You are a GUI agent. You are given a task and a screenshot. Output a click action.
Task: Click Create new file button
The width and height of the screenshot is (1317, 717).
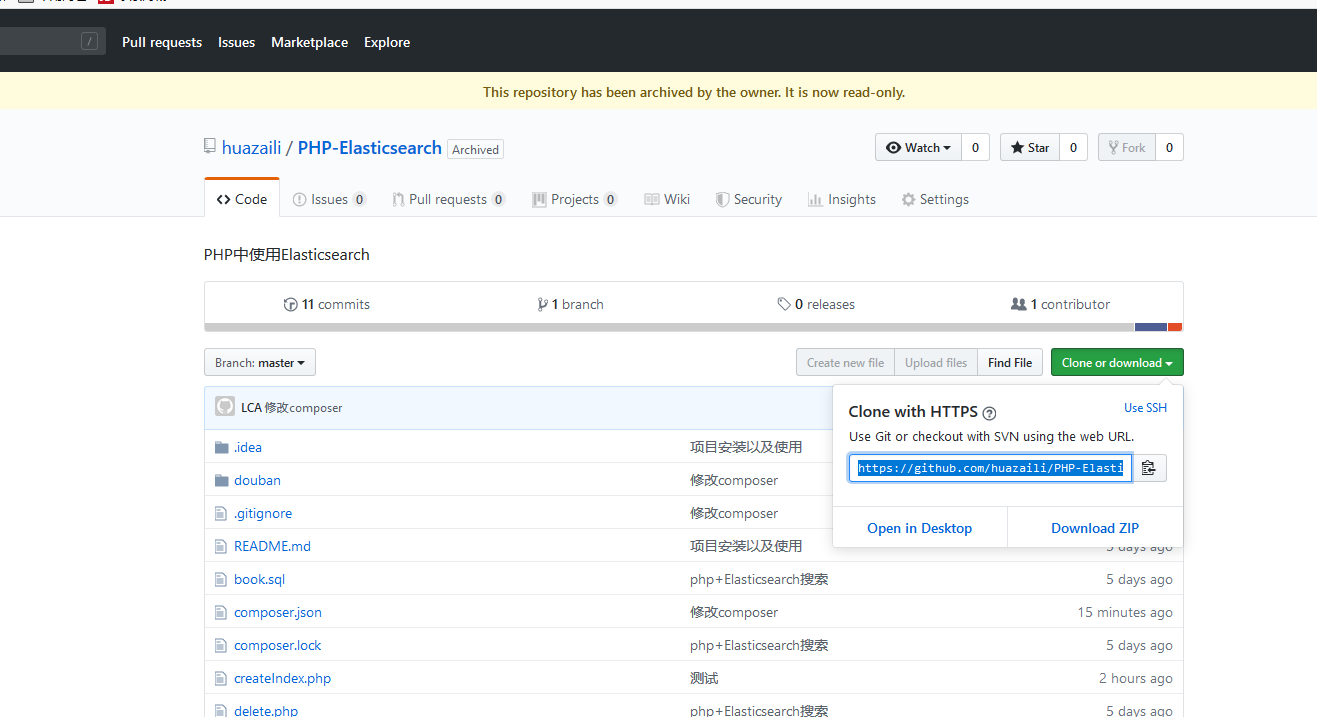pos(845,362)
